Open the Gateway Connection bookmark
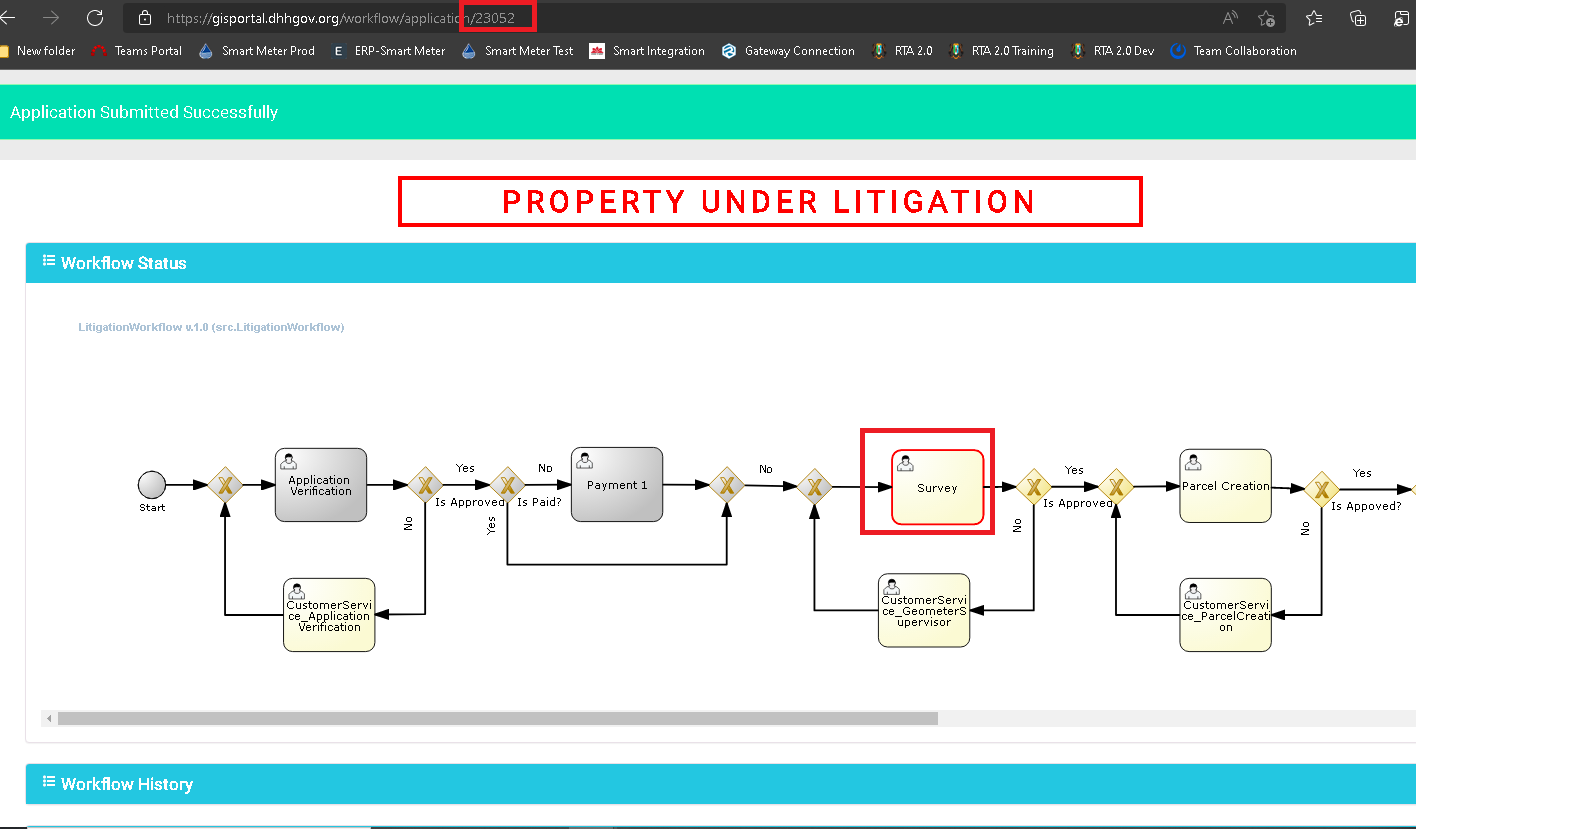Viewport: 1588px width, 829px height. click(x=788, y=51)
